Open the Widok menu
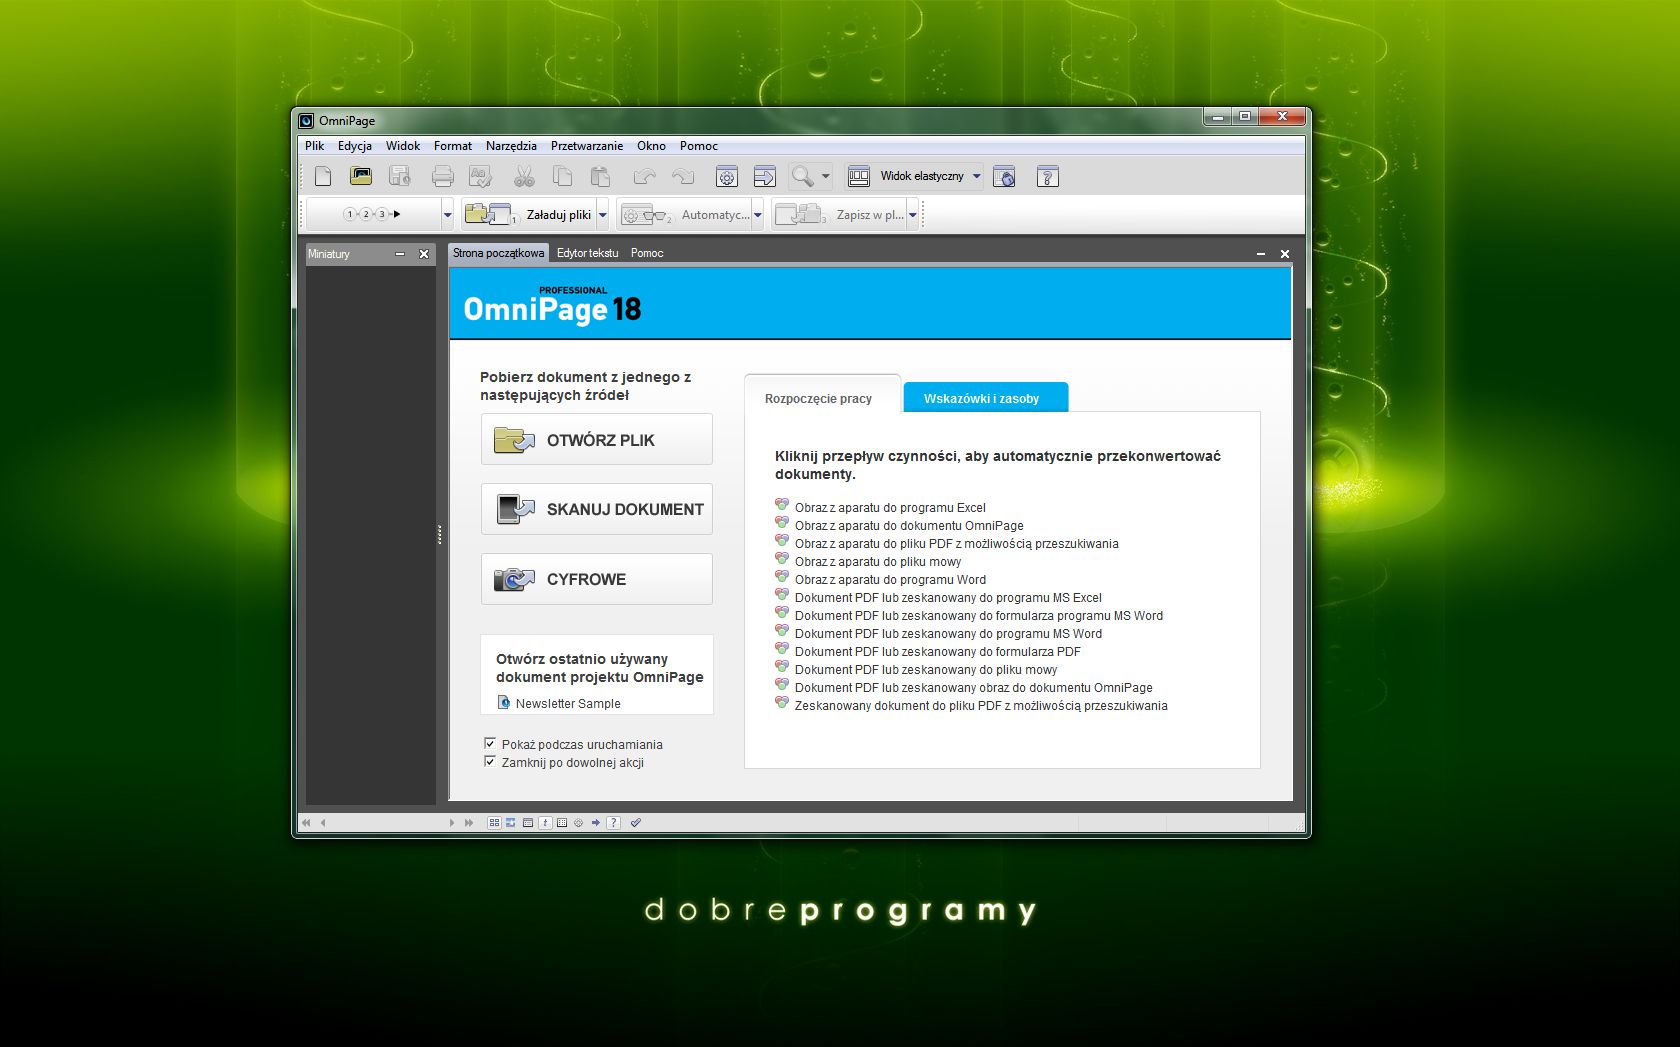 pos(403,146)
